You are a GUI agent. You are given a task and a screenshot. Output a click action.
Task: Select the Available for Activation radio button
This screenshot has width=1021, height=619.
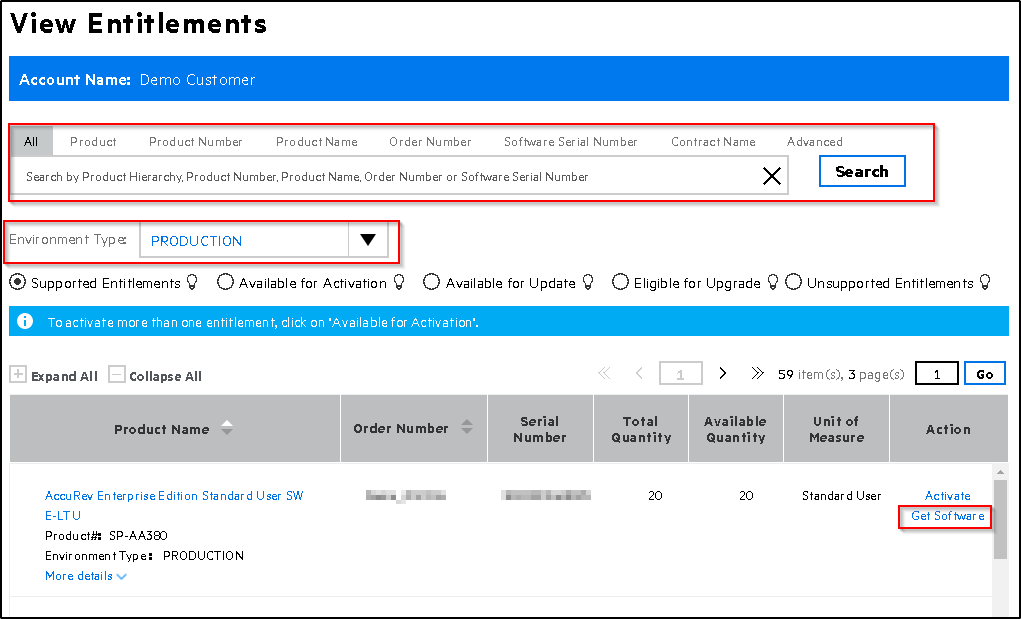pos(225,281)
